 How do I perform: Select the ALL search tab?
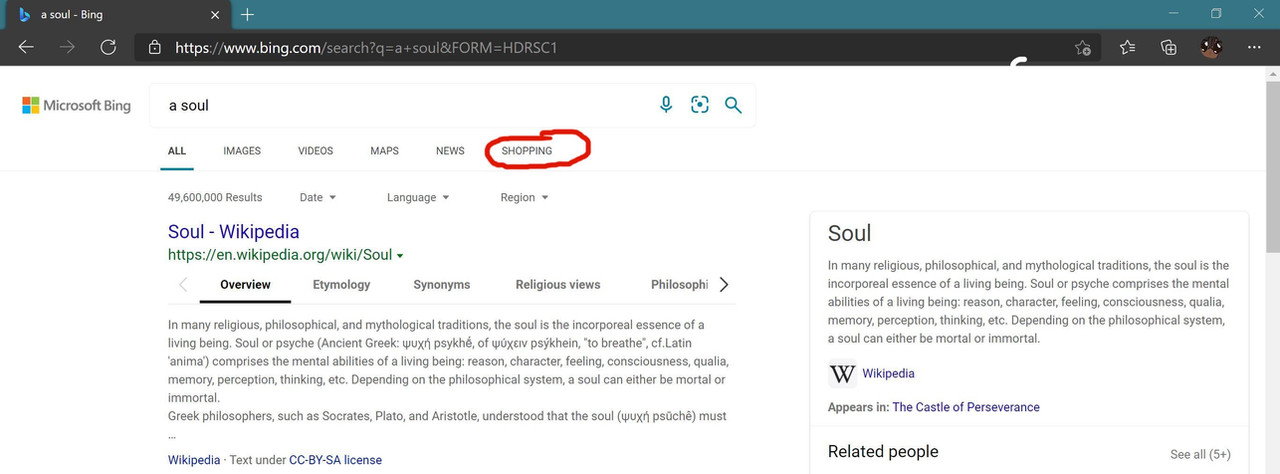tap(177, 151)
